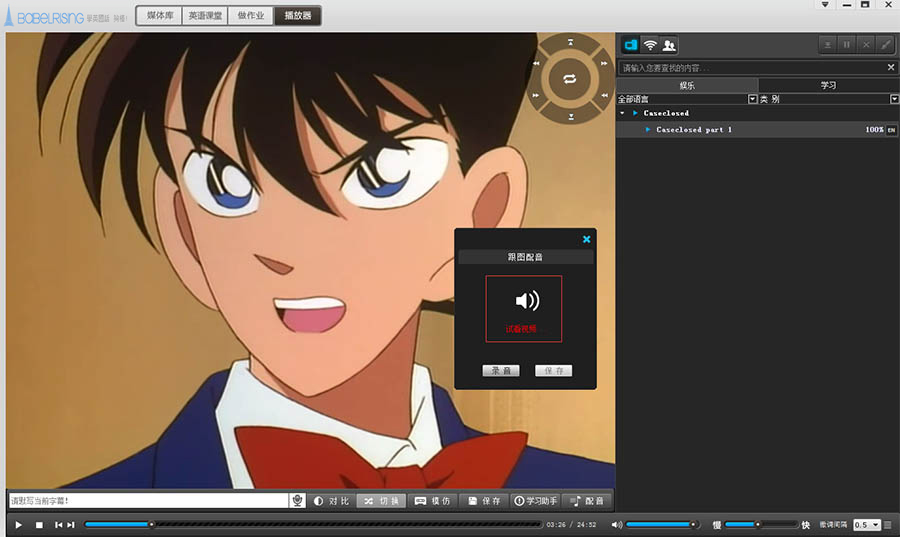Click the pause icon in the panel toolbar
Image resolution: width=900 pixels, height=537 pixels.
(x=847, y=45)
